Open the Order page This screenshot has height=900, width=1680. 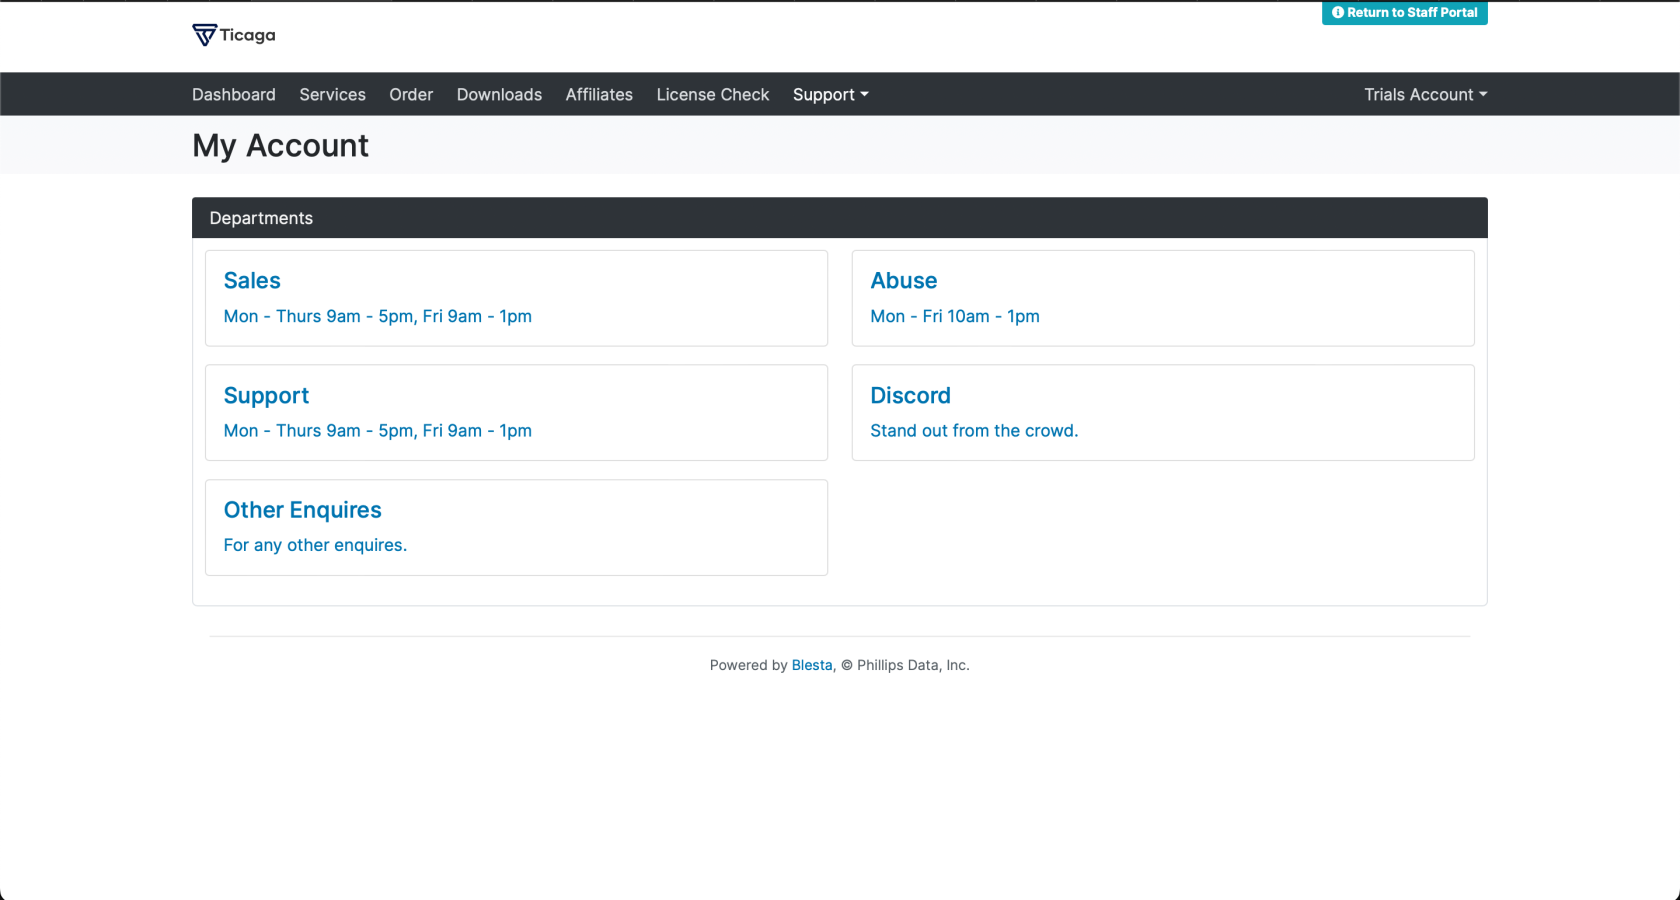click(411, 94)
